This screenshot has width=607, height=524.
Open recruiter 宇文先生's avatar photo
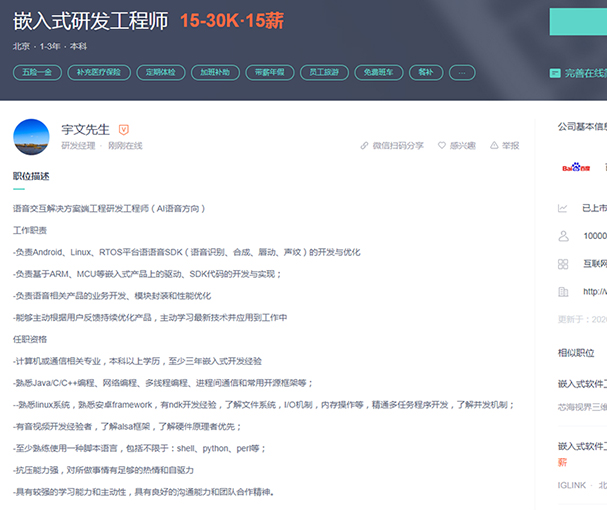(x=31, y=137)
